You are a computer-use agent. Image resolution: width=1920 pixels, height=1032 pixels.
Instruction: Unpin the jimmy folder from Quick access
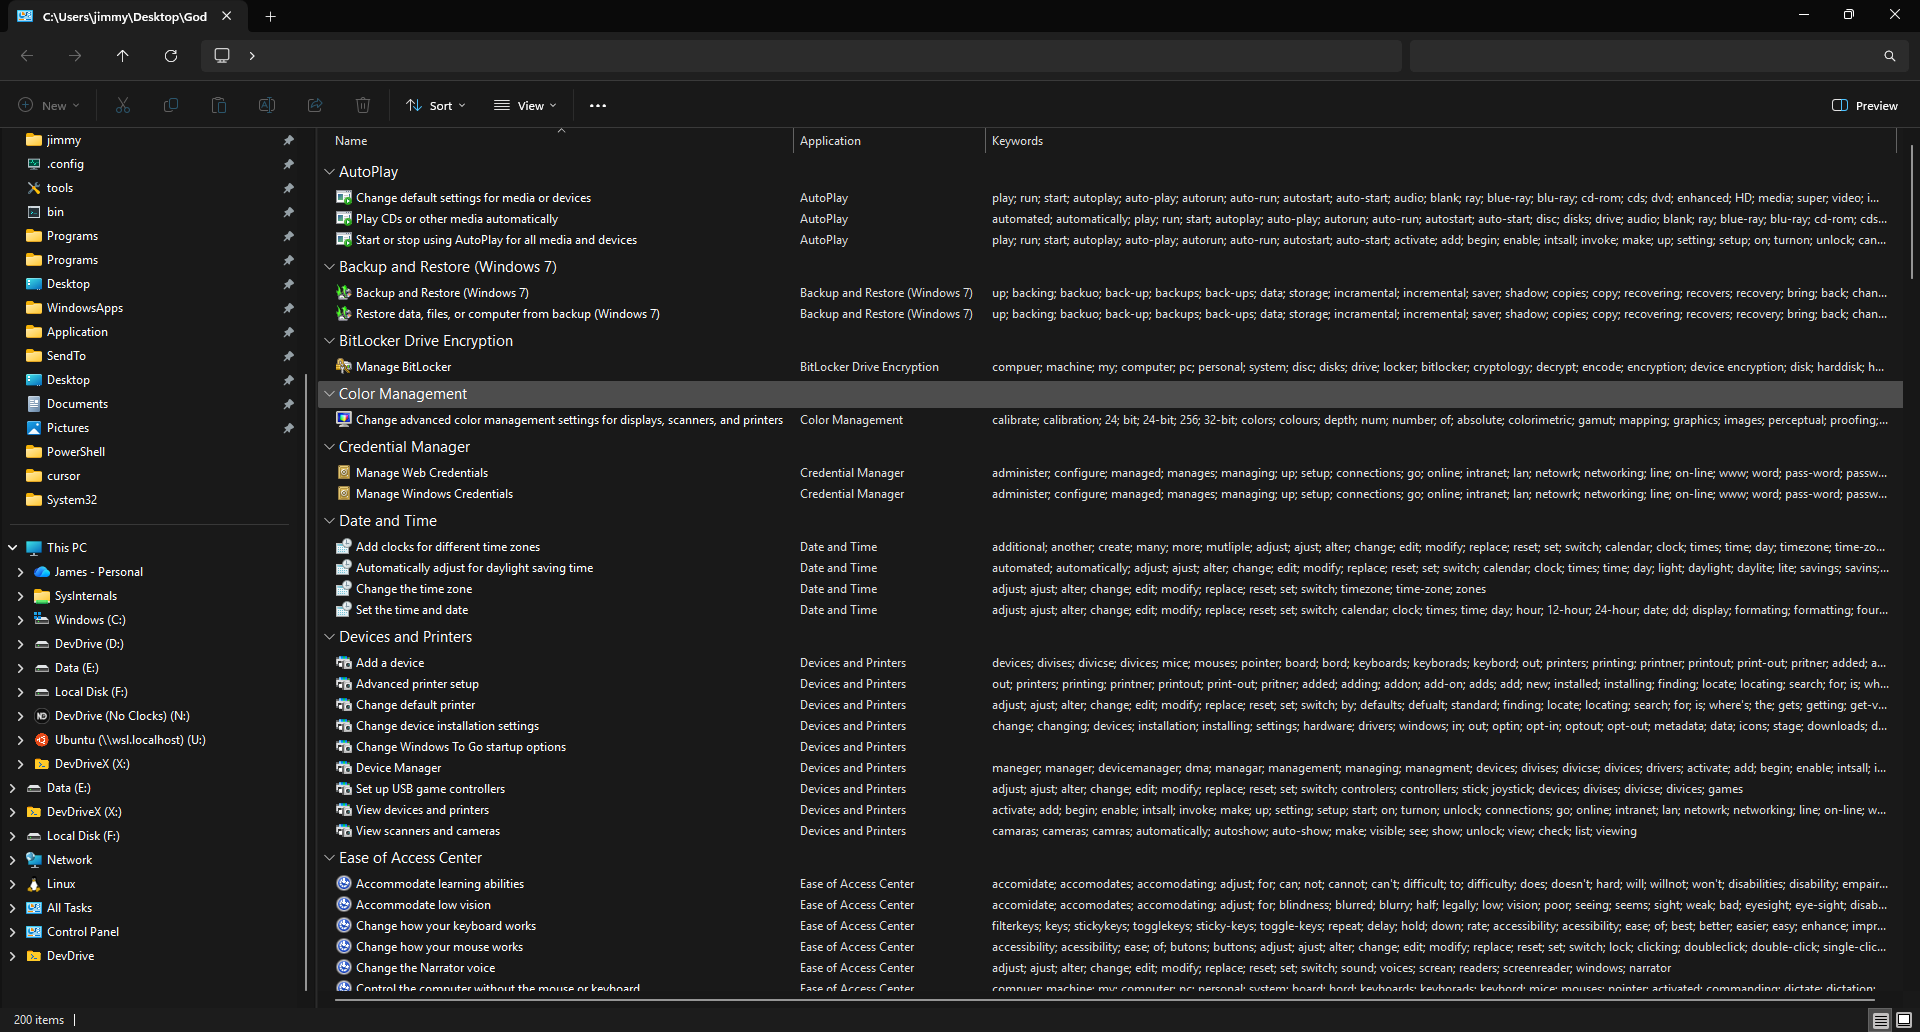(289, 140)
